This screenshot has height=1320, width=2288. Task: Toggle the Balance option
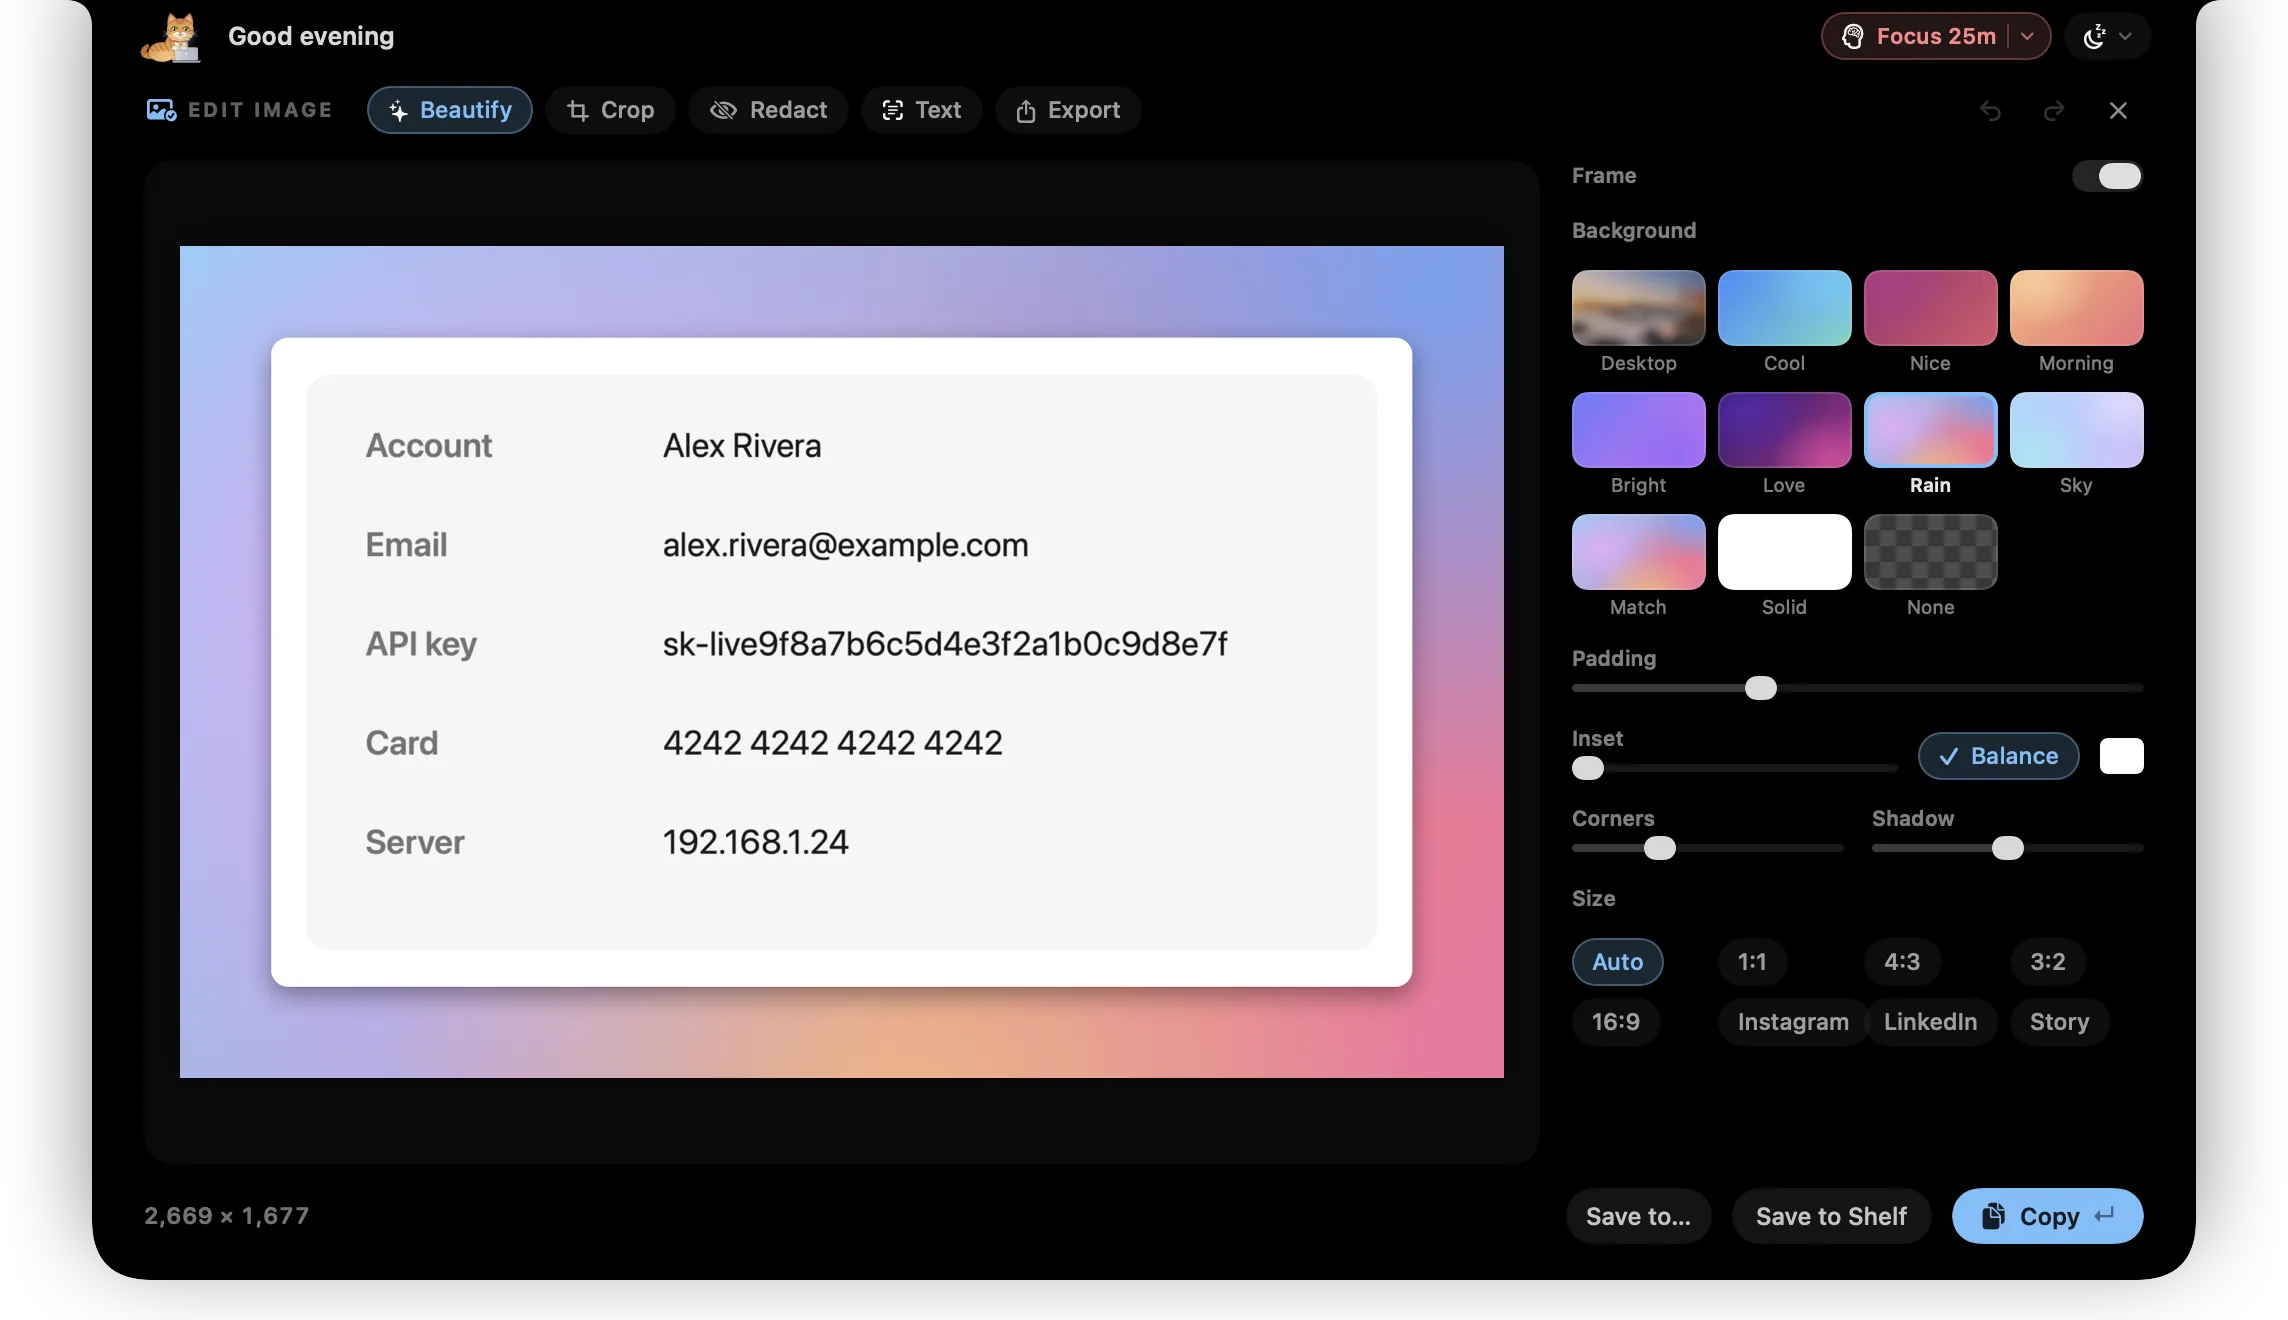(x=1998, y=756)
